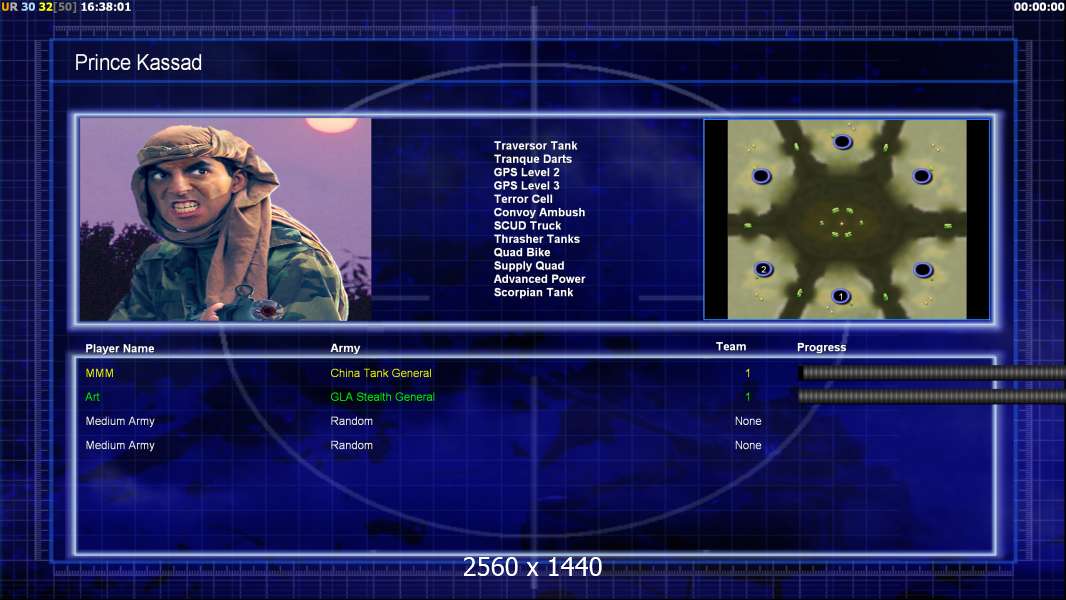Select player name "Art"
Screen dimensions: 1066x600
(92, 397)
